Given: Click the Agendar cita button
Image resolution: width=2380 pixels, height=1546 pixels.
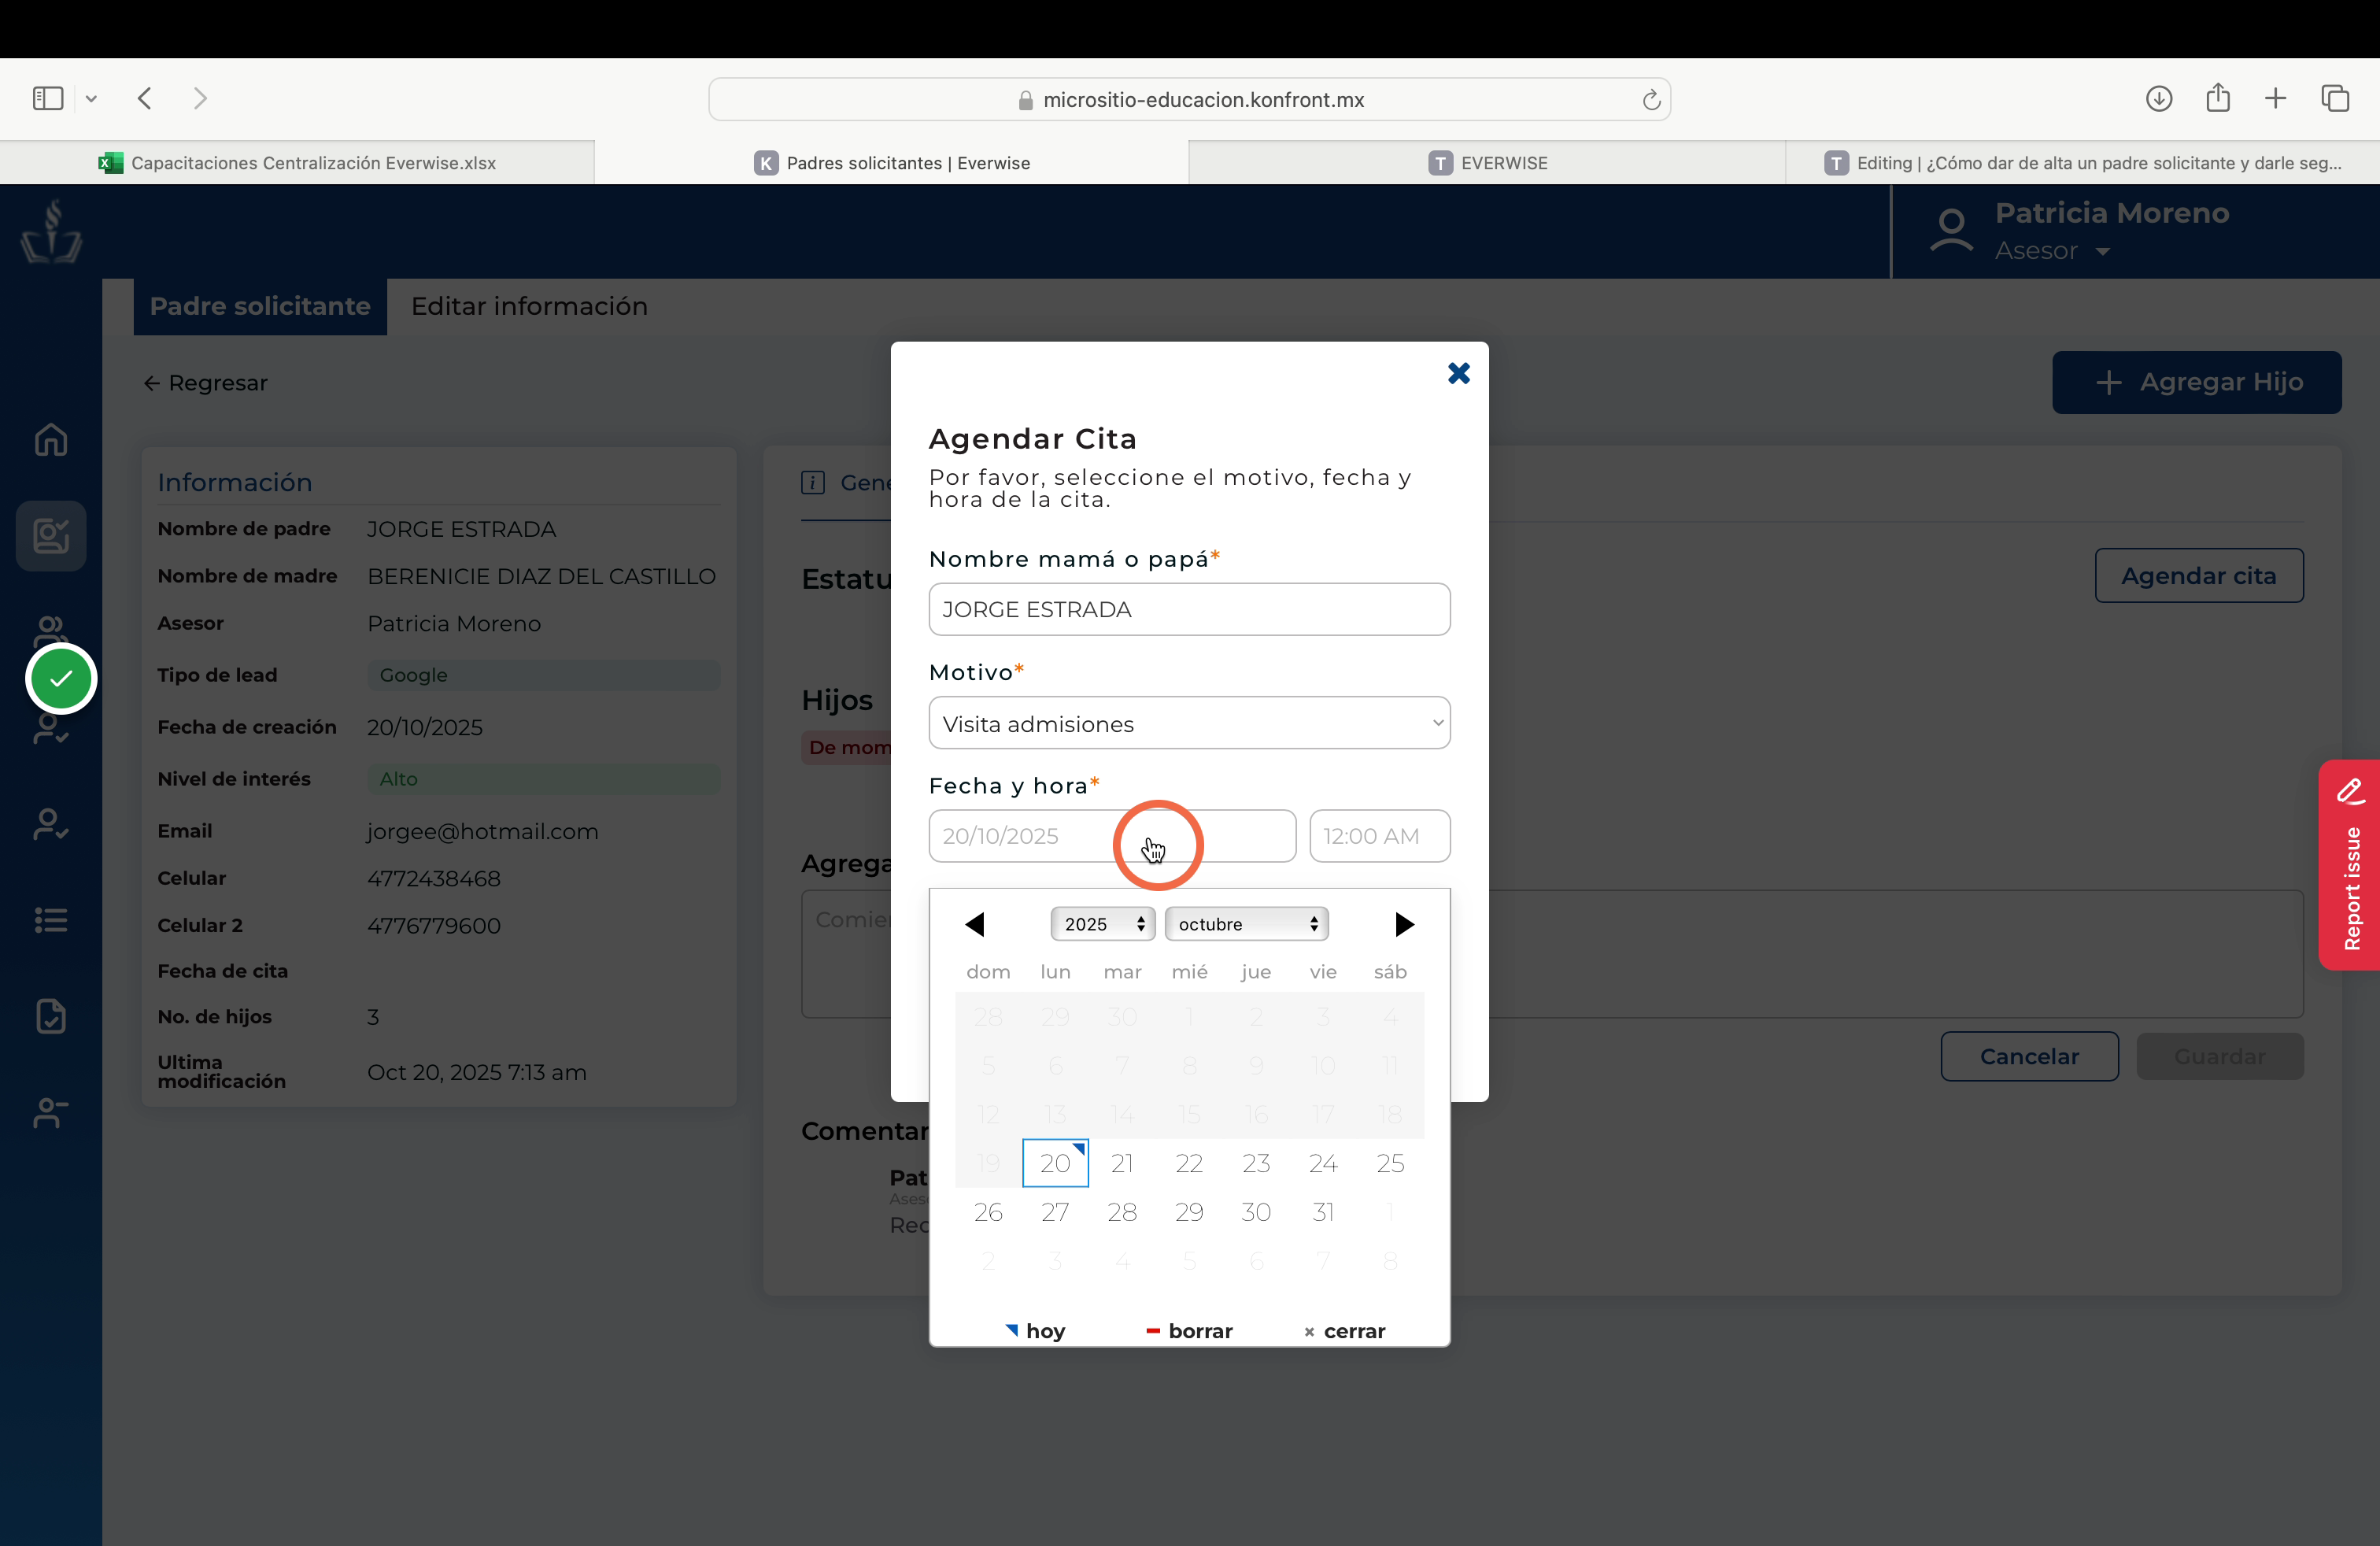Looking at the screenshot, I should coord(2198,575).
